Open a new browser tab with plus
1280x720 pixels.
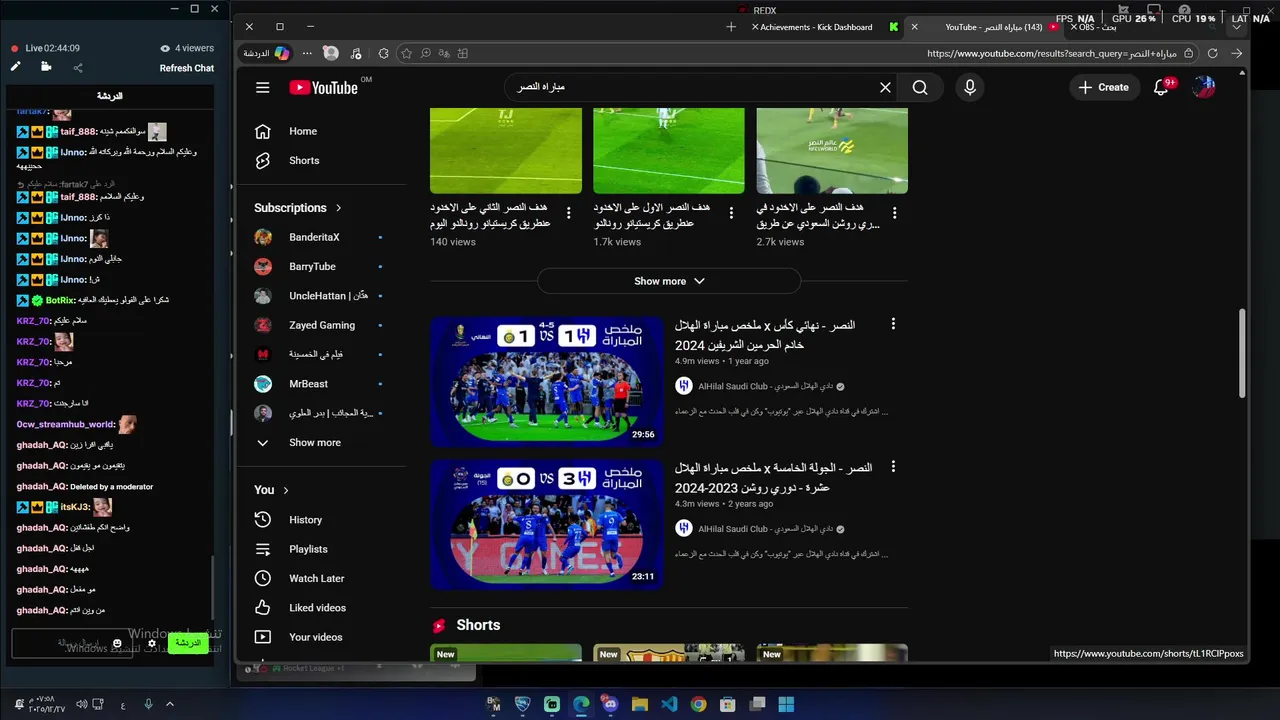click(731, 27)
